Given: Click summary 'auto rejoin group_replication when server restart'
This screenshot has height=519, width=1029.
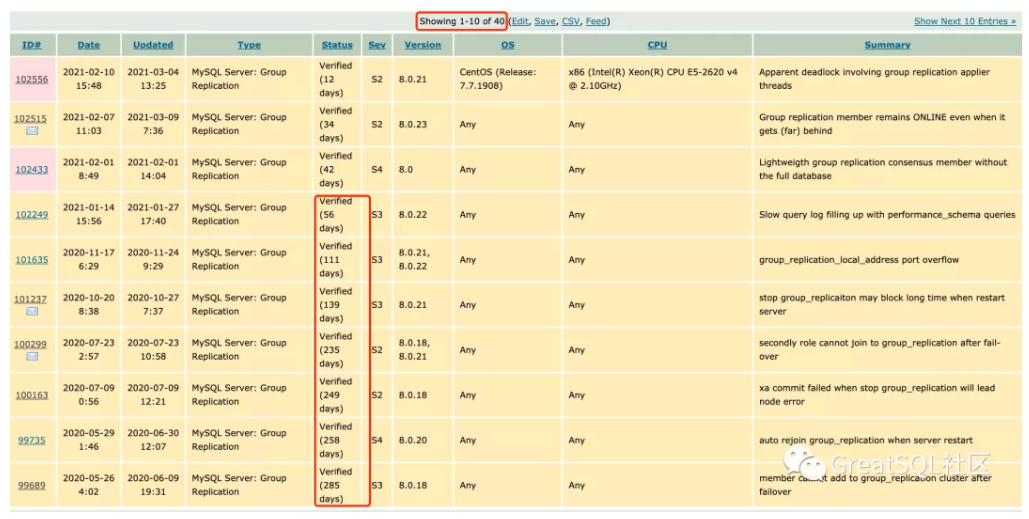Looking at the screenshot, I should pos(866,440).
